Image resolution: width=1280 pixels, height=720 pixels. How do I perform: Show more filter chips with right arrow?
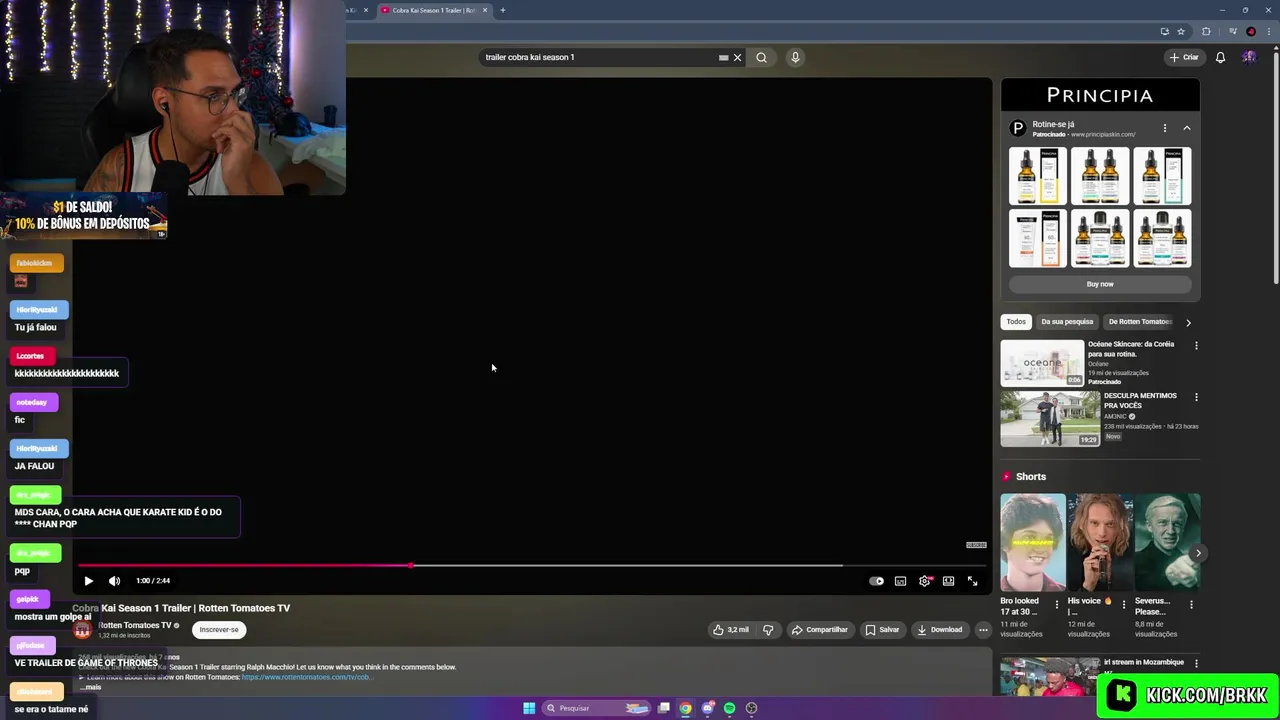pos(1188,322)
